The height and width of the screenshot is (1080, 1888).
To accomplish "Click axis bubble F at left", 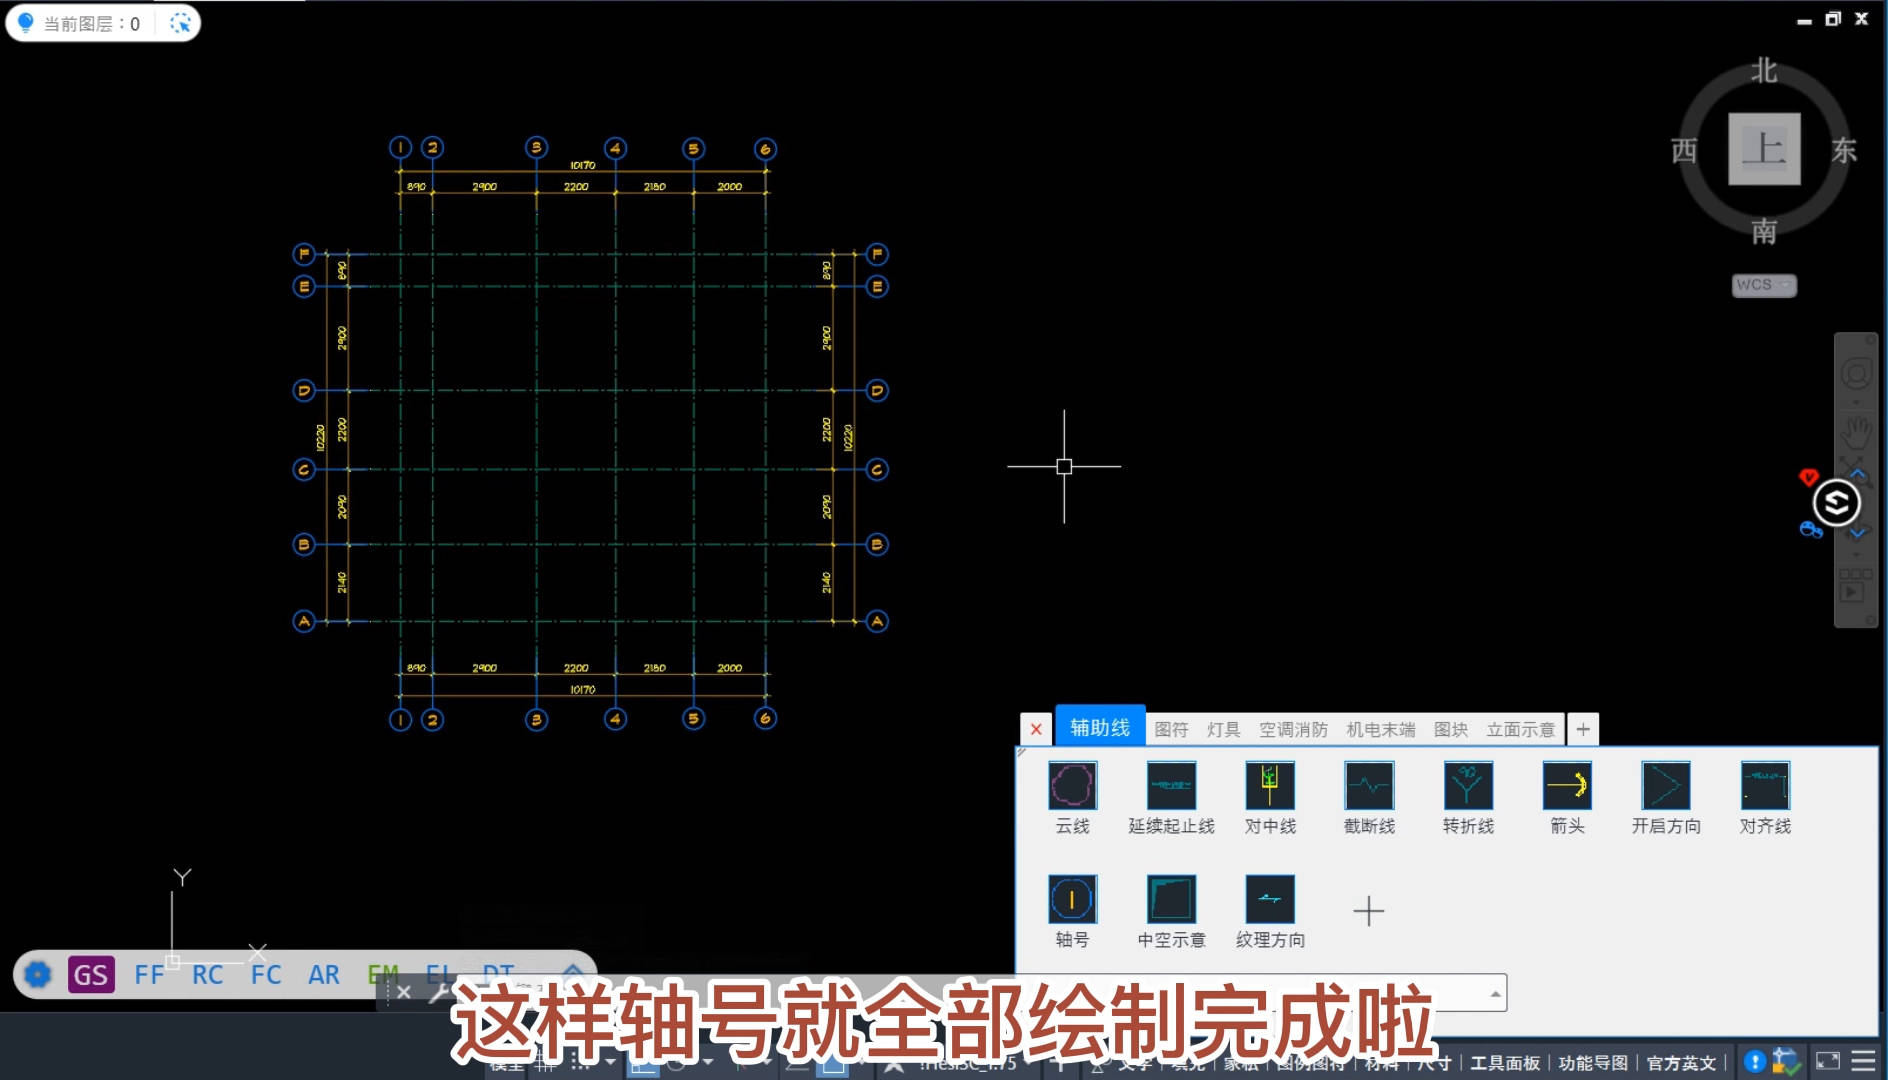I will point(305,254).
